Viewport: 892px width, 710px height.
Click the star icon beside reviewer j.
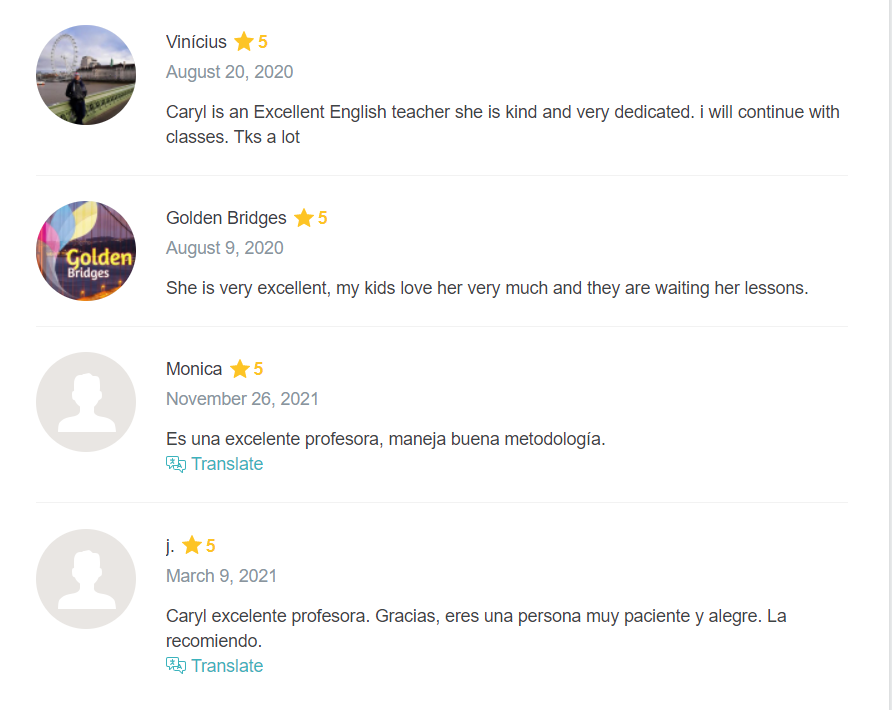tap(192, 545)
